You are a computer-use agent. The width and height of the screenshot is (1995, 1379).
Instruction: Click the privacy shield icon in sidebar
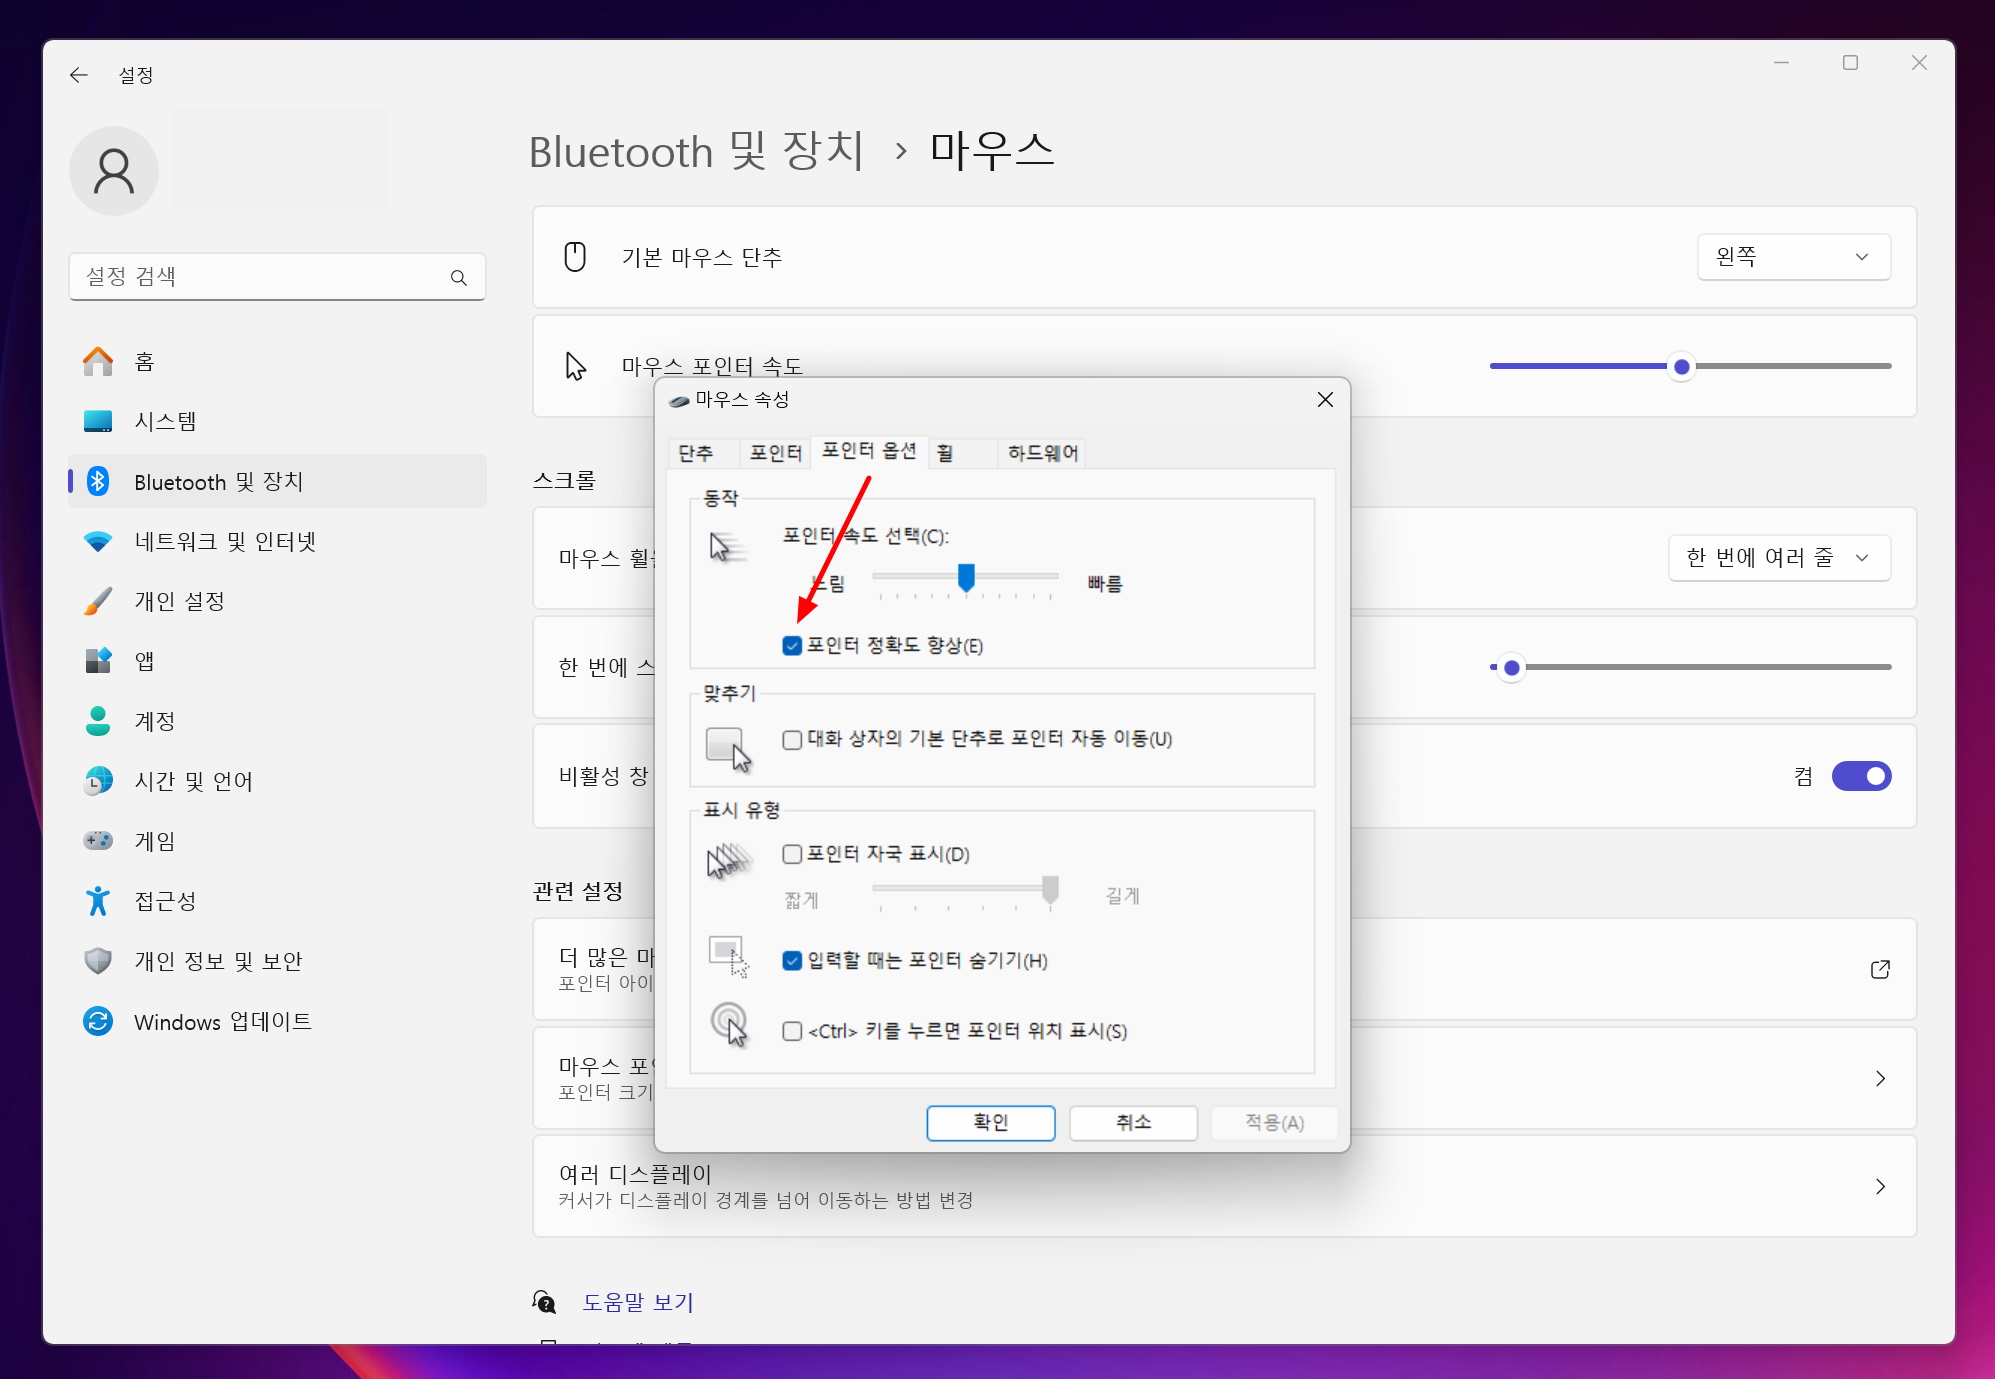98,961
